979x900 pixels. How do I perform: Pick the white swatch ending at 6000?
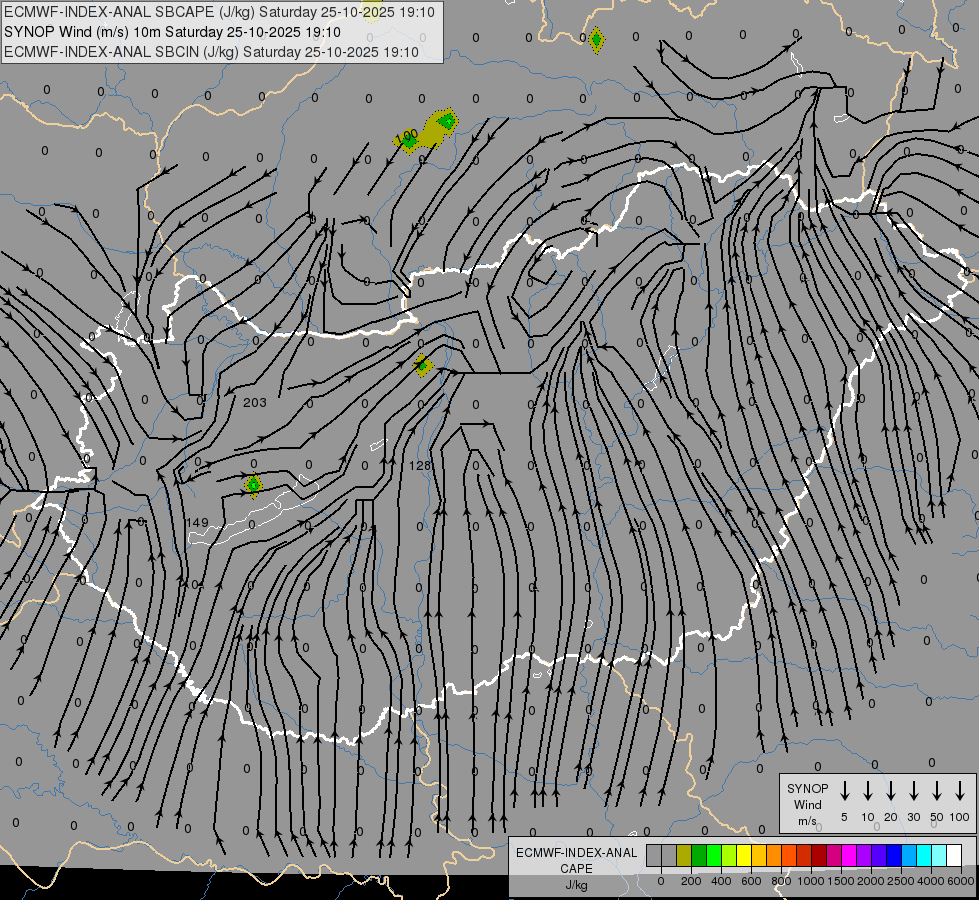(954, 856)
